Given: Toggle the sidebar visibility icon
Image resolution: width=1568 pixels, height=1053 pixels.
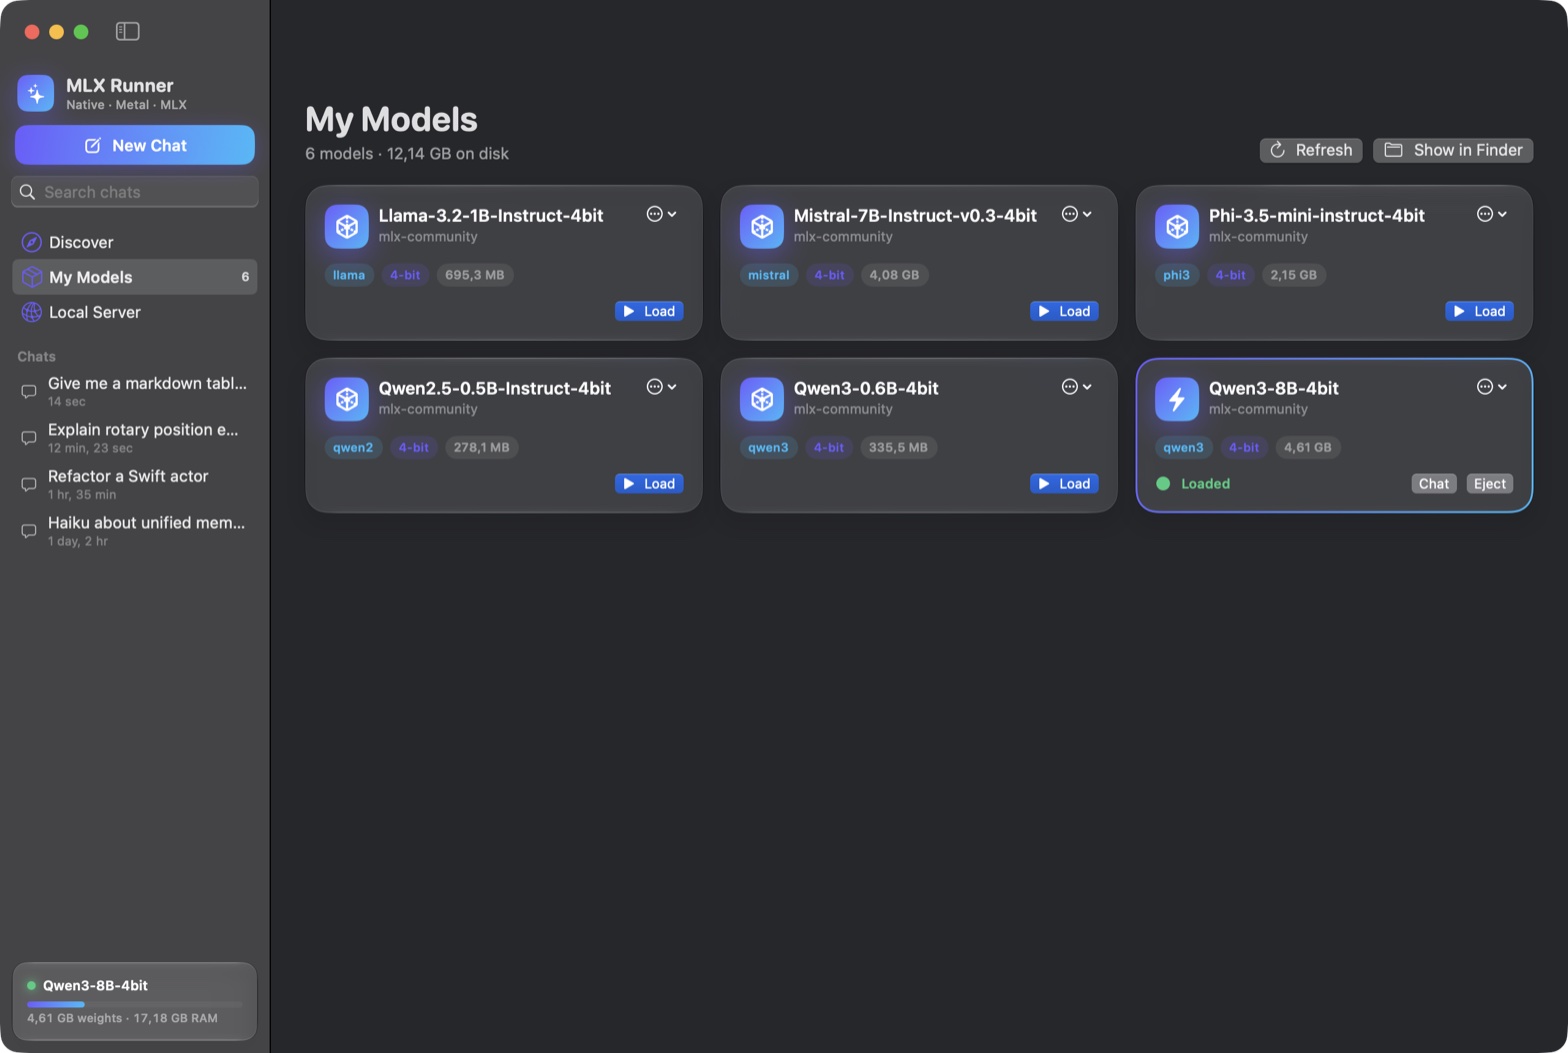Looking at the screenshot, I should pos(127,31).
